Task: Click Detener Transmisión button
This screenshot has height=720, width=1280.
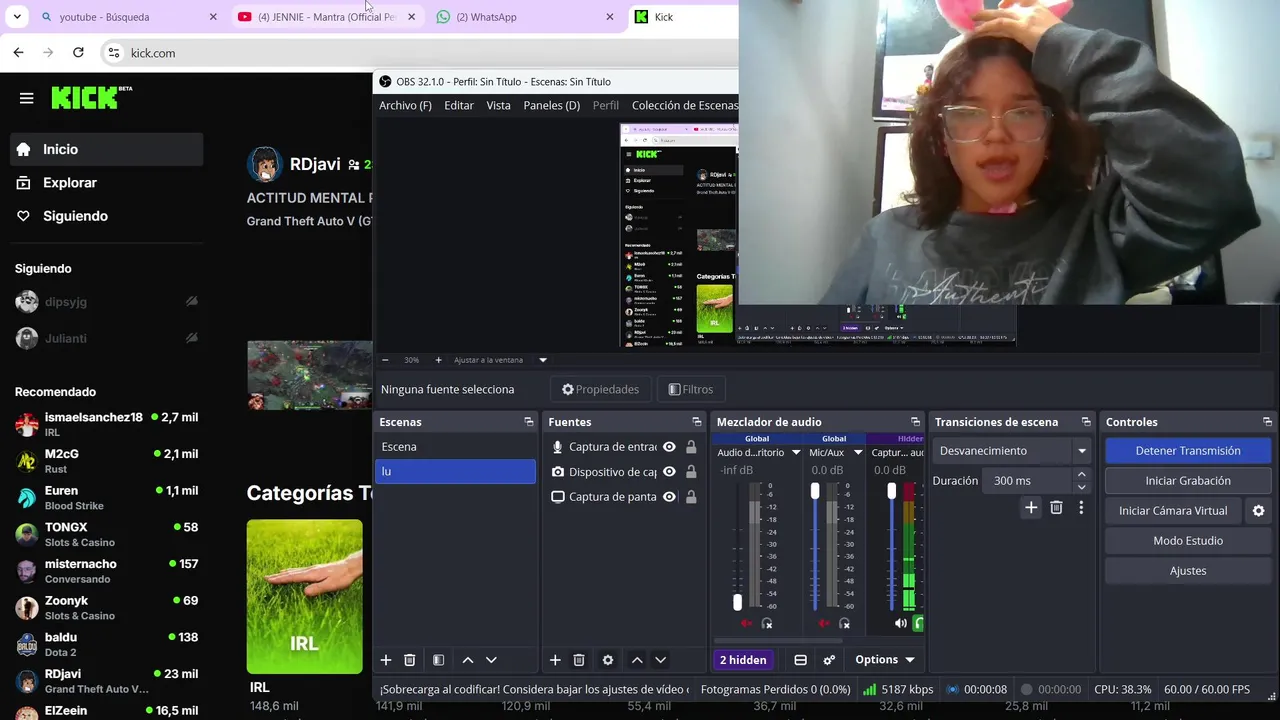Action: [x=1188, y=451]
